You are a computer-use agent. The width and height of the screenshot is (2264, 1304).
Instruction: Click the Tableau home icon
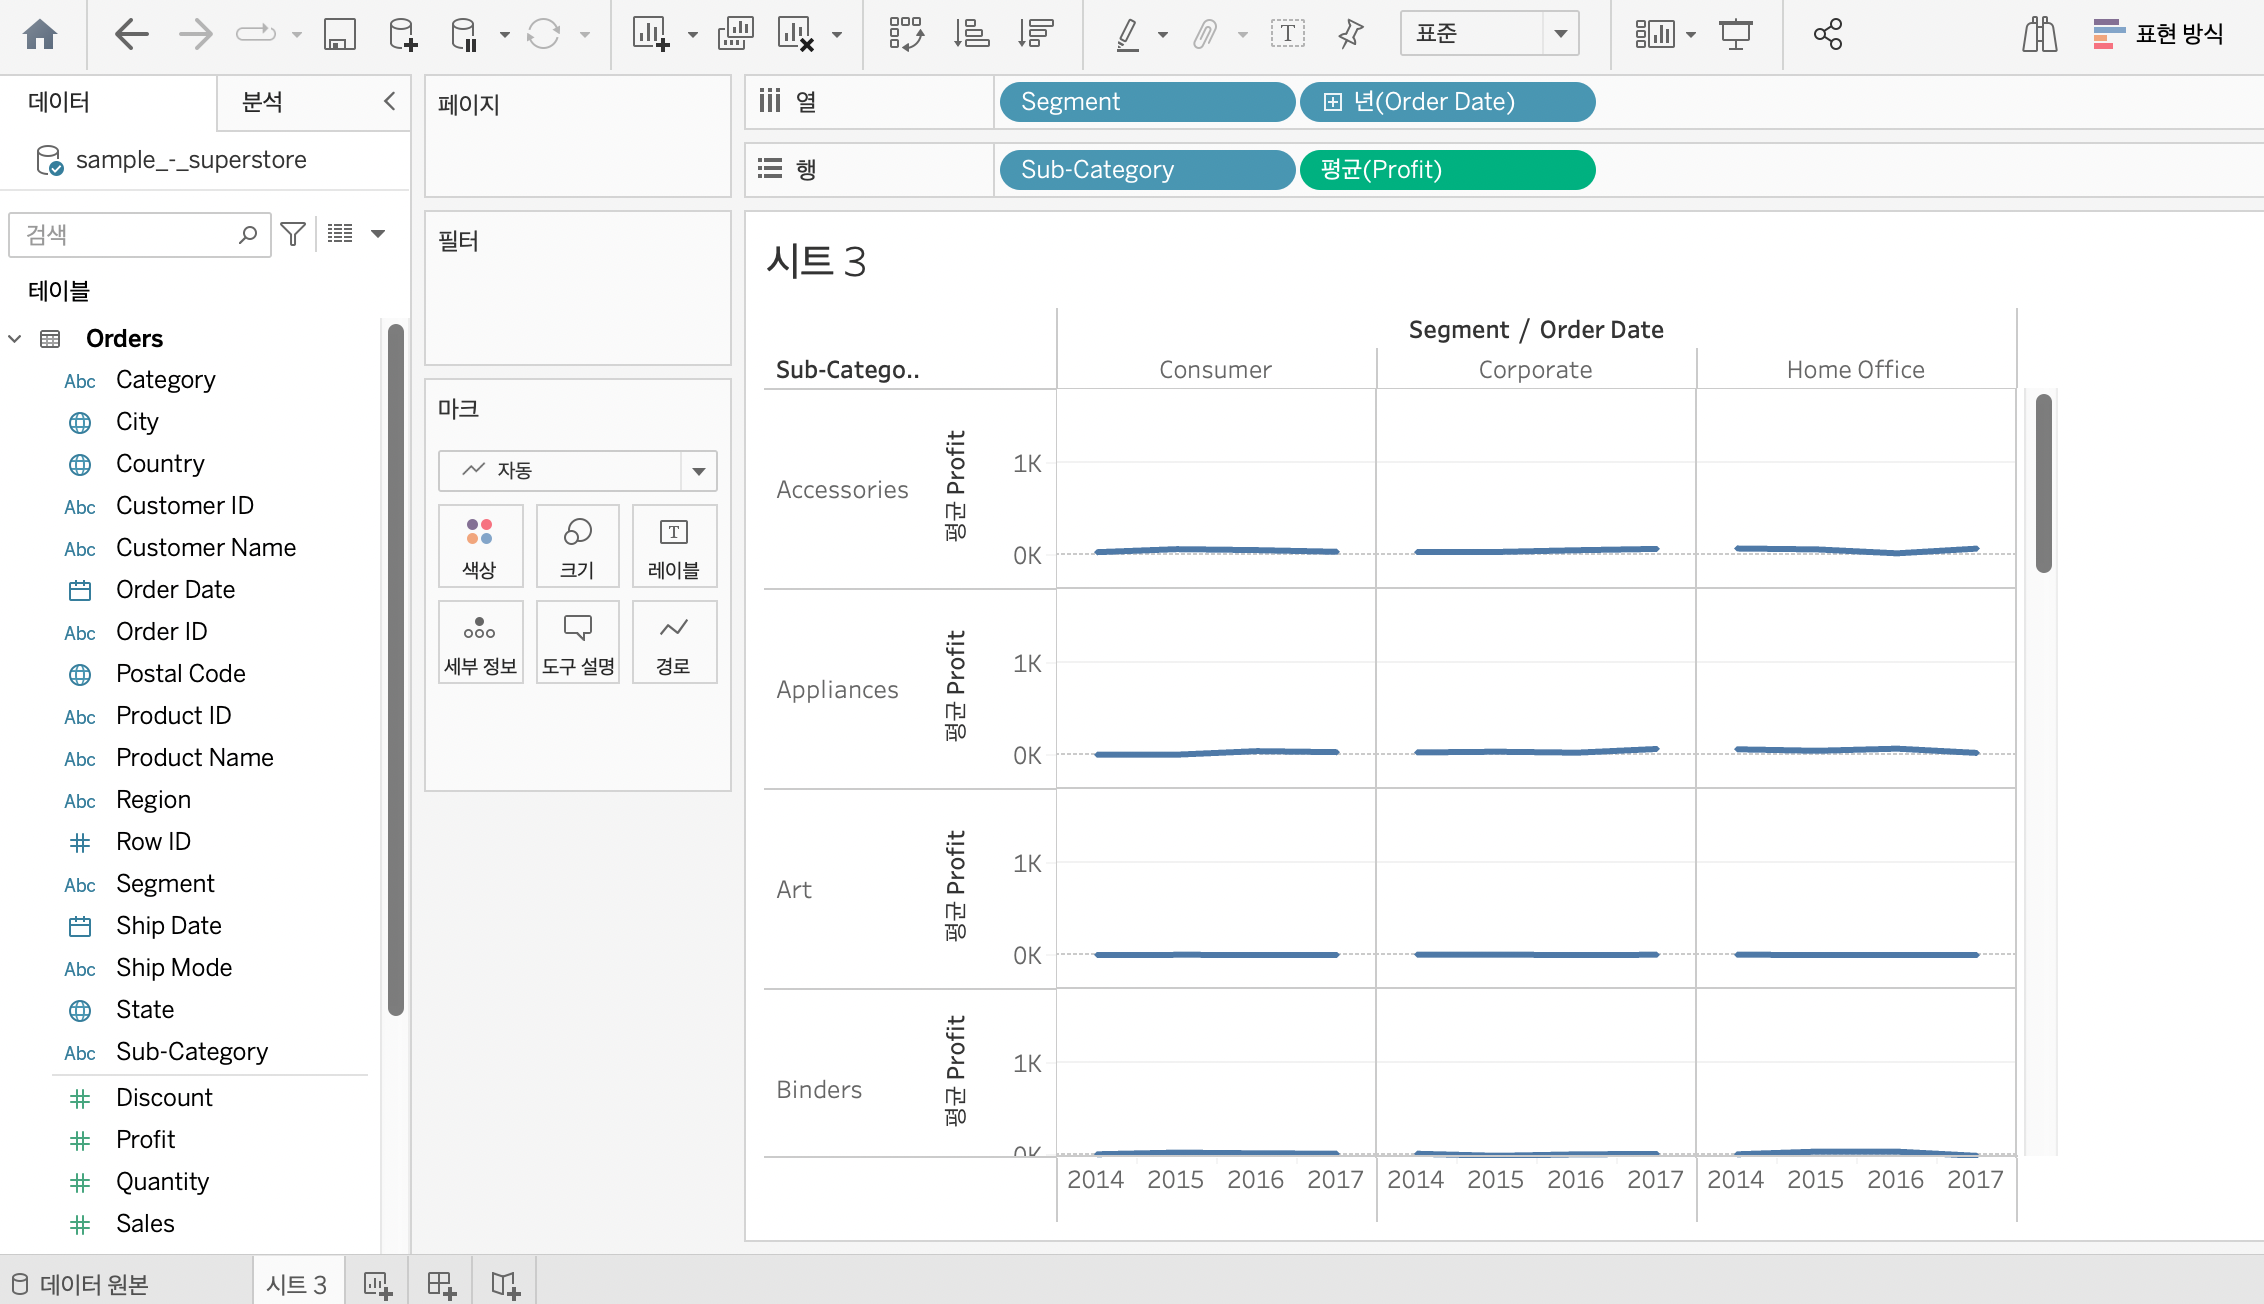click(x=40, y=35)
